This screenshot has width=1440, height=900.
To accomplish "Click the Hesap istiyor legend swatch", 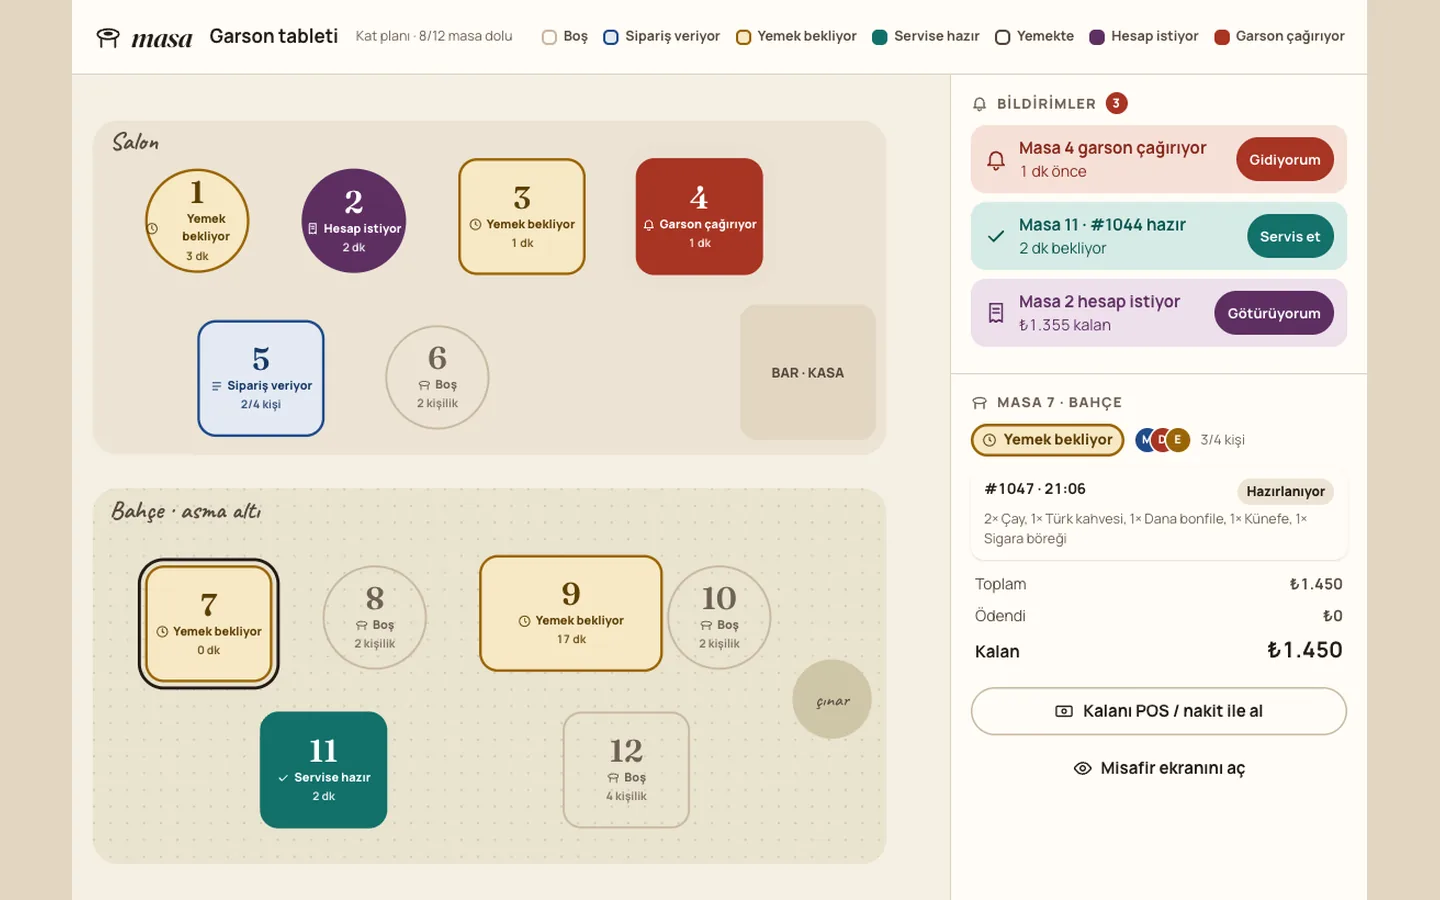I will [x=1097, y=37].
